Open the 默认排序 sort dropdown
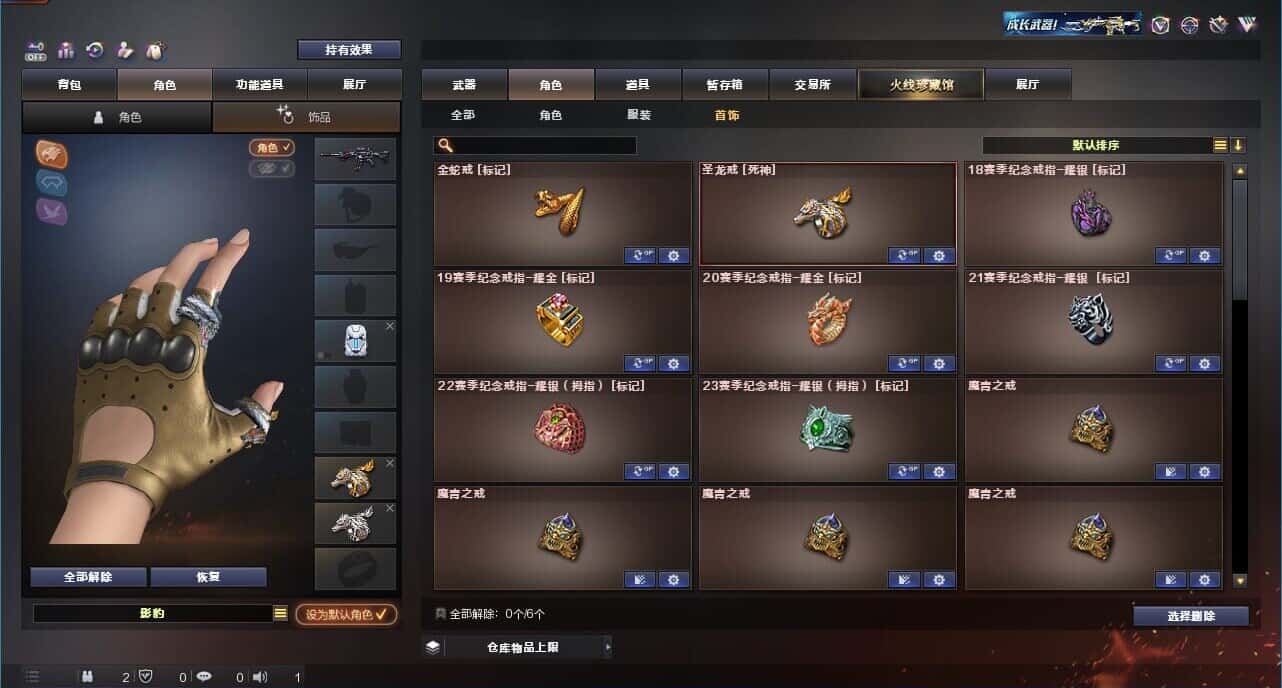The width and height of the screenshot is (1282, 688). pos(1097,145)
